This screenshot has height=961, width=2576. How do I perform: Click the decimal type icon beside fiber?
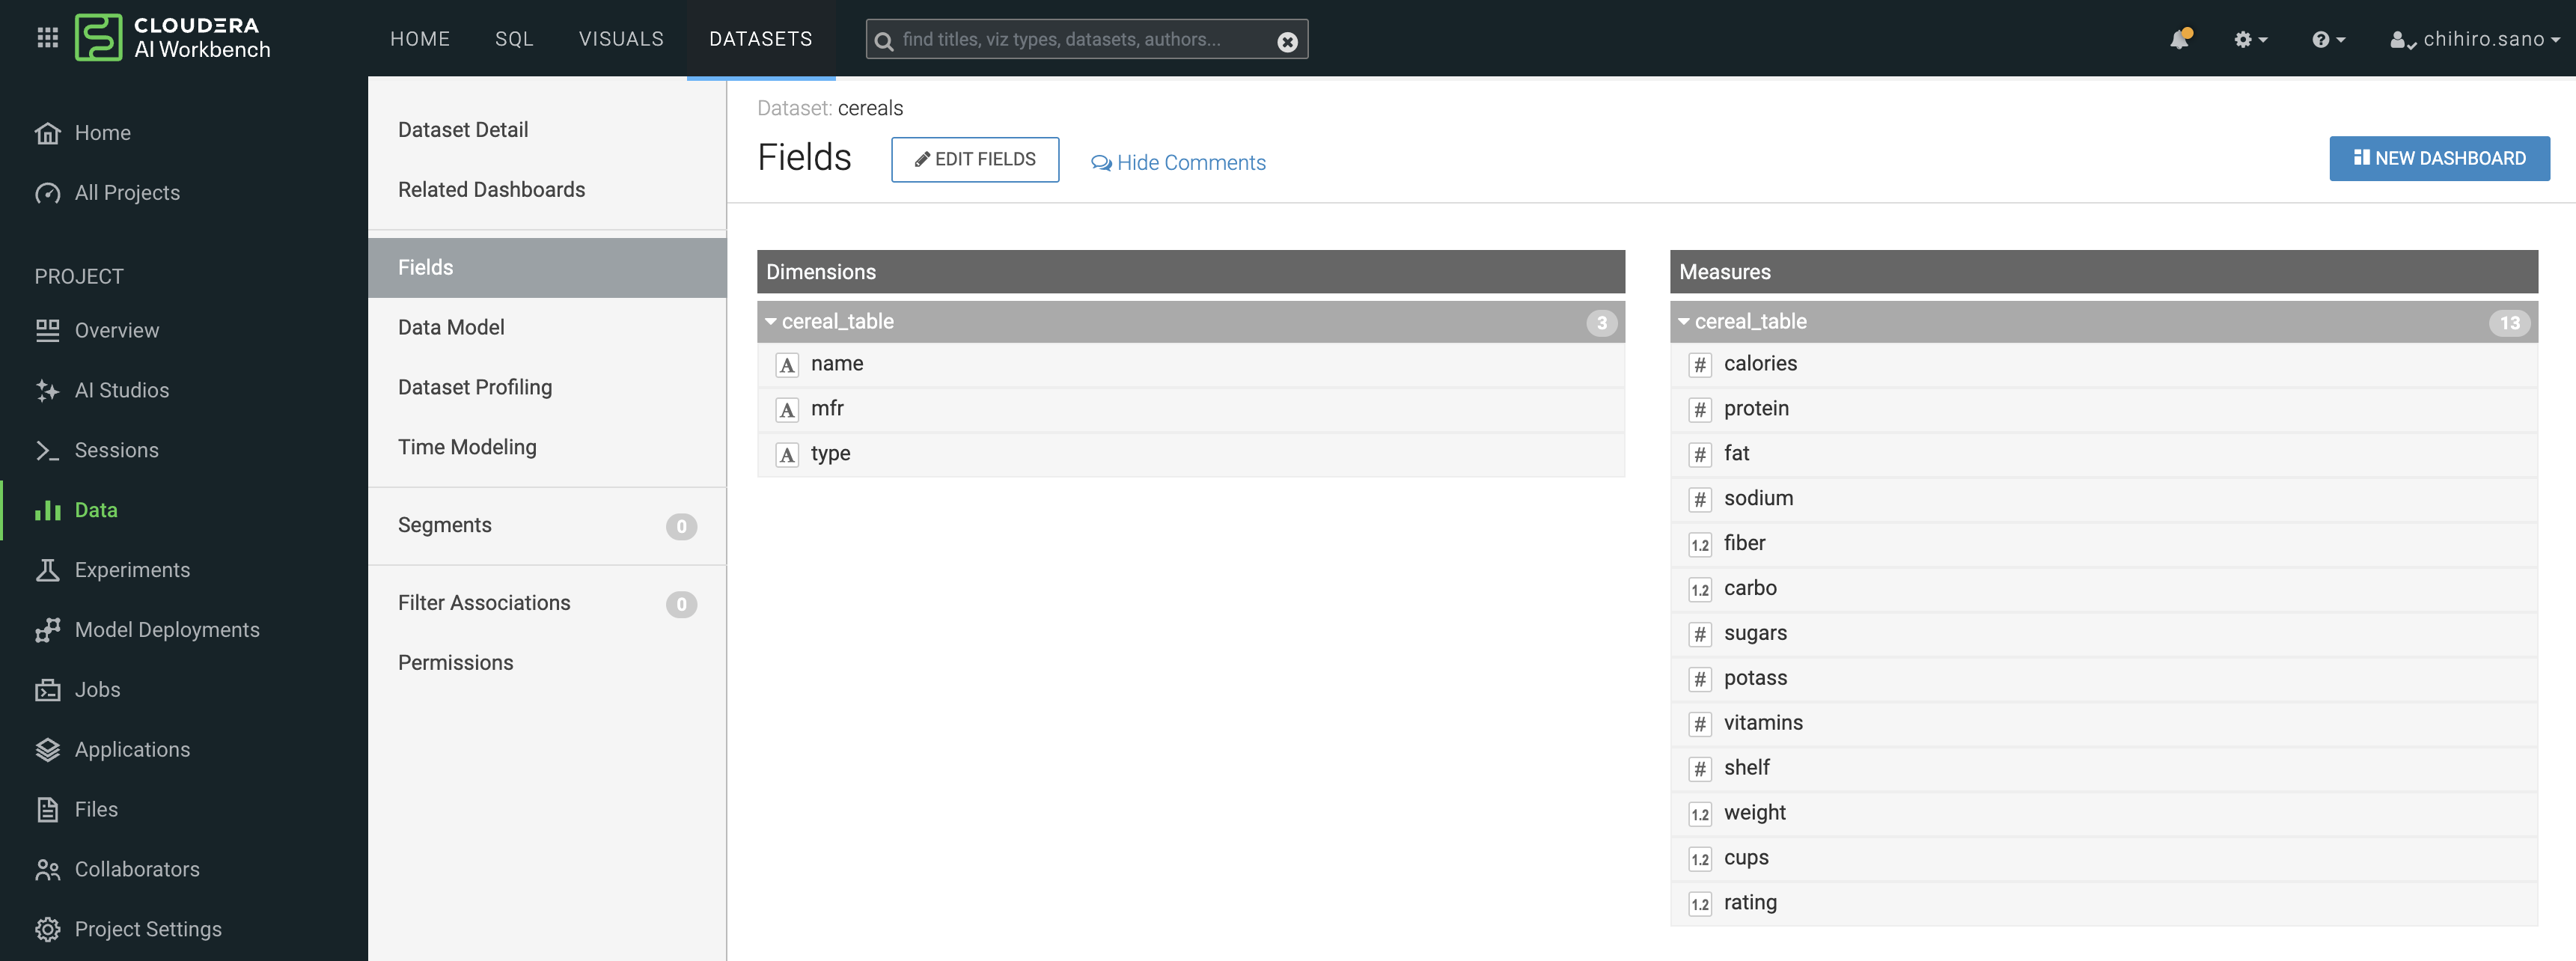1700,545
